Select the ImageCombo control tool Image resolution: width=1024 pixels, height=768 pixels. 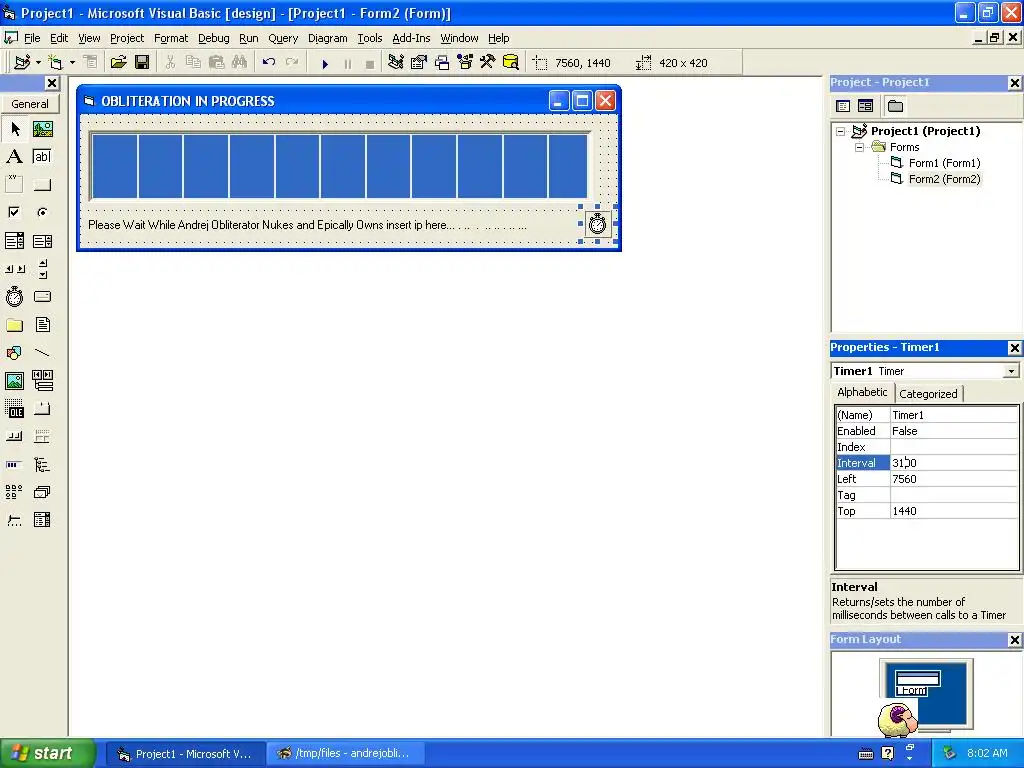pos(42,520)
